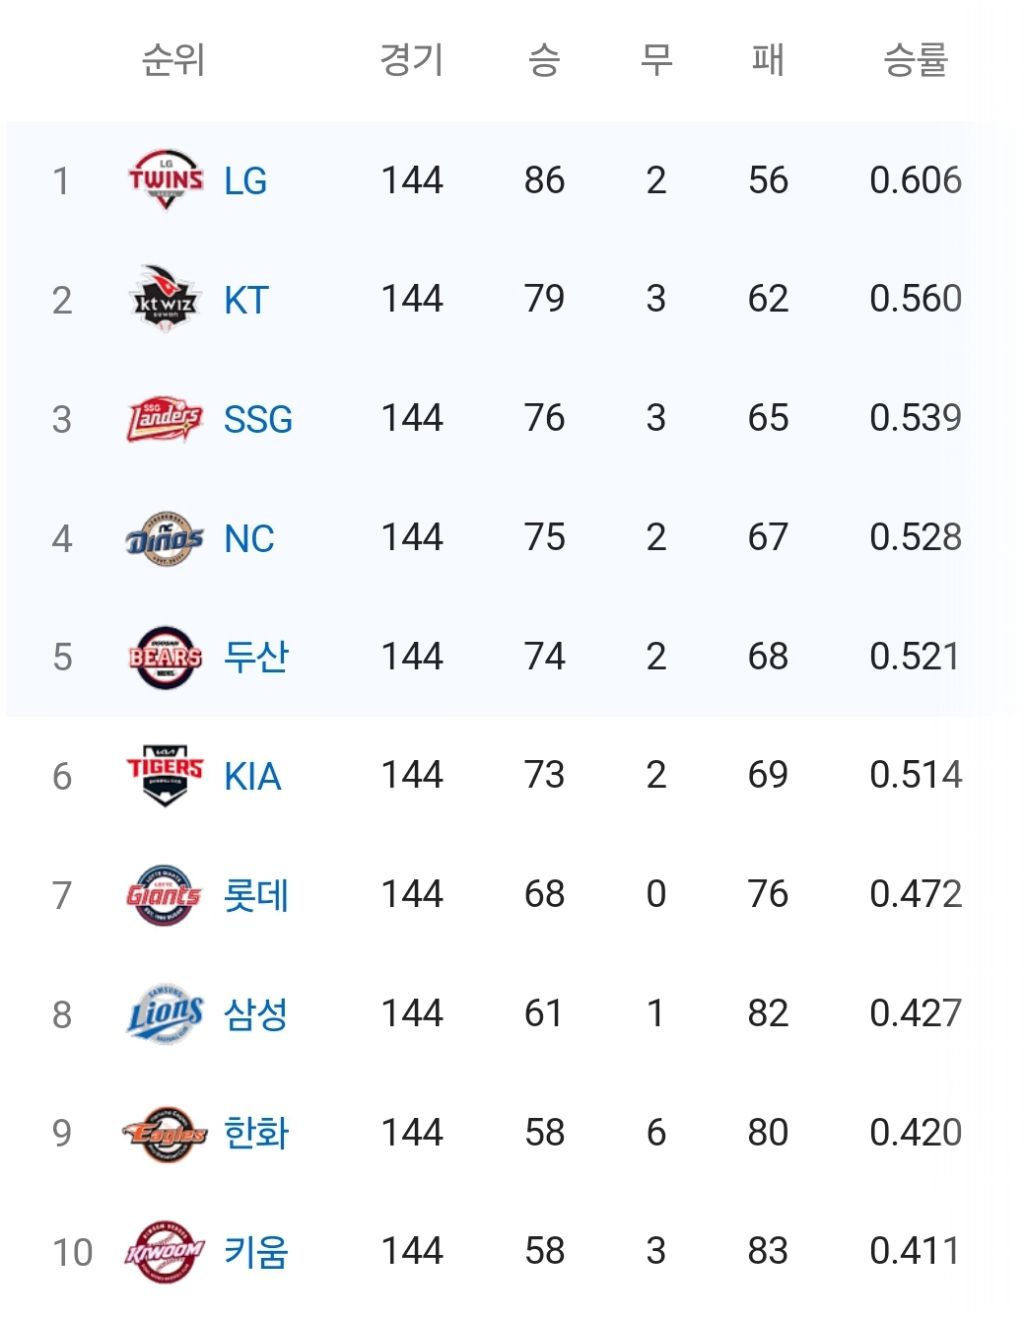Select the 승률 column header
This screenshot has width=1024, height=1319.
coord(915,60)
